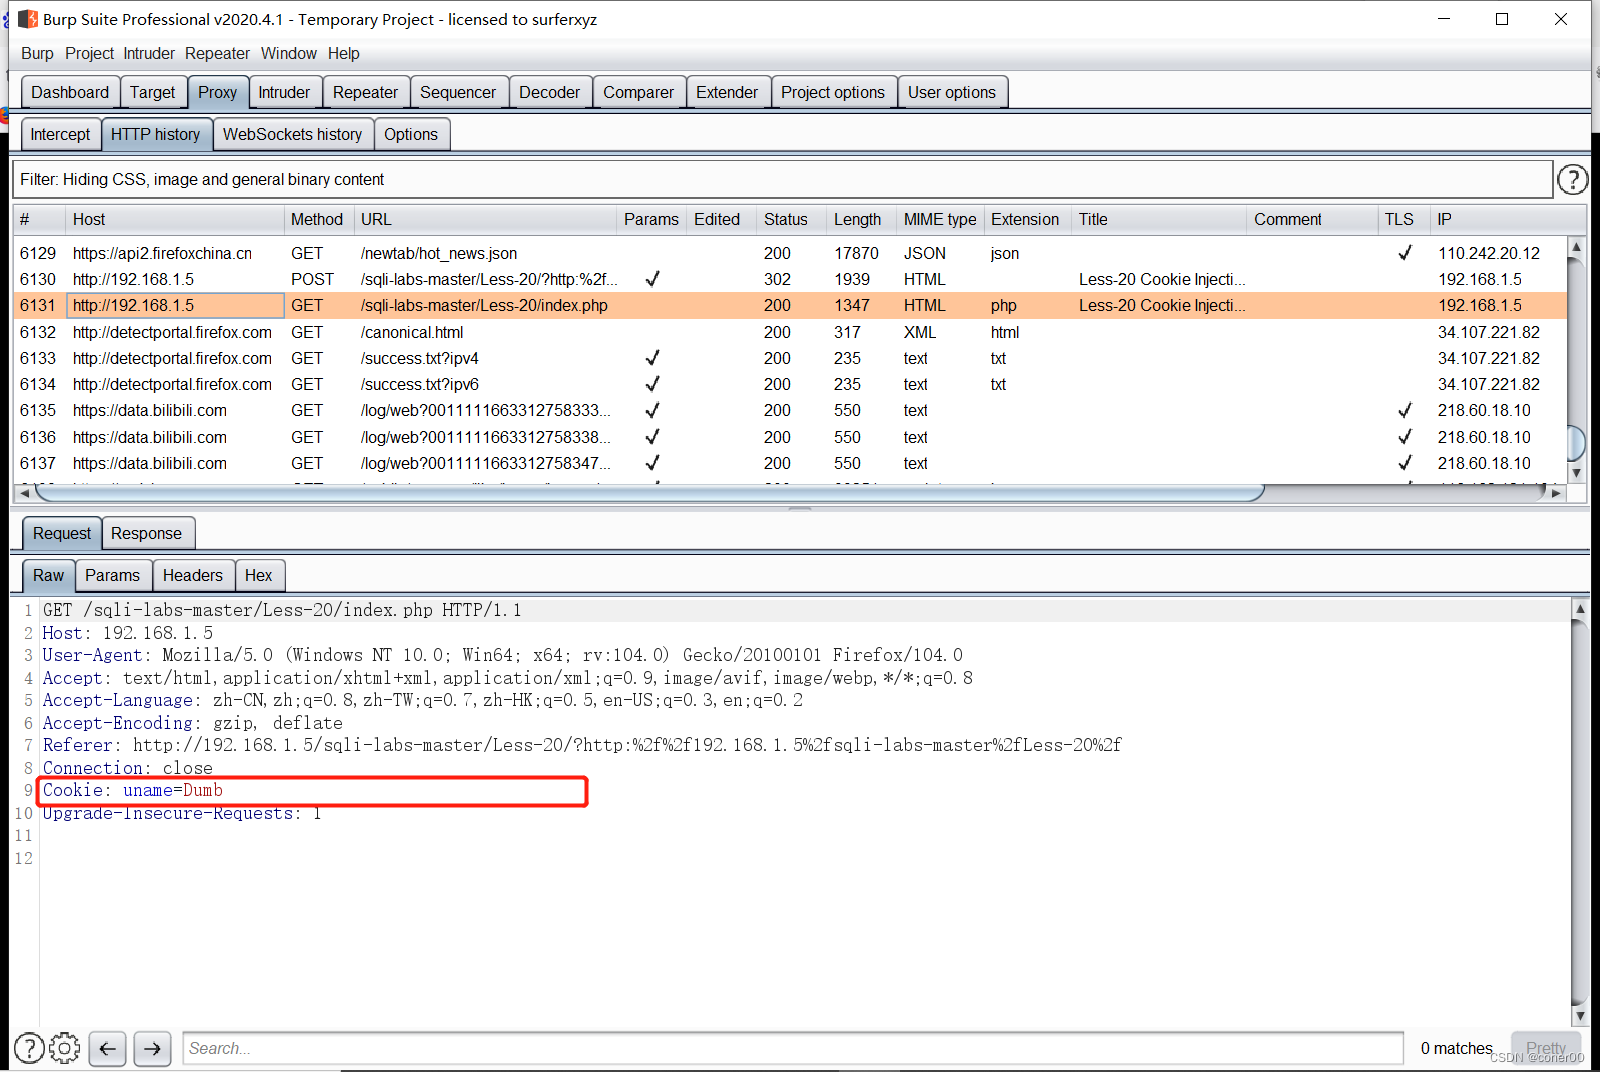Click the User-Agent header line
This screenshot has height=1072, width=1600.
pyautogui.click(x=502, y=655)
